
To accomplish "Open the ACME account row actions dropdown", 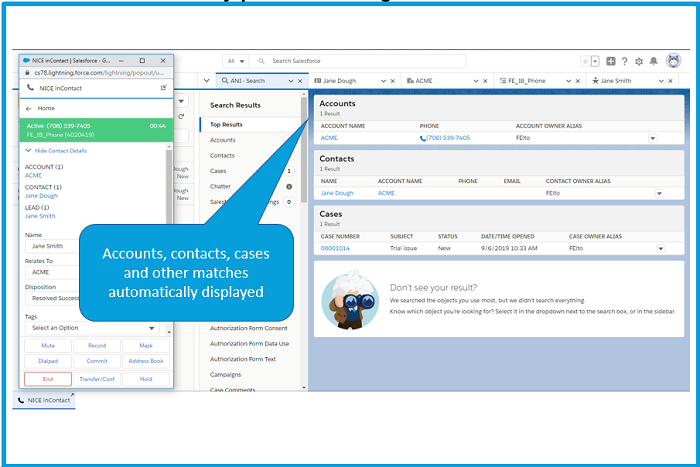I will 652,138.
